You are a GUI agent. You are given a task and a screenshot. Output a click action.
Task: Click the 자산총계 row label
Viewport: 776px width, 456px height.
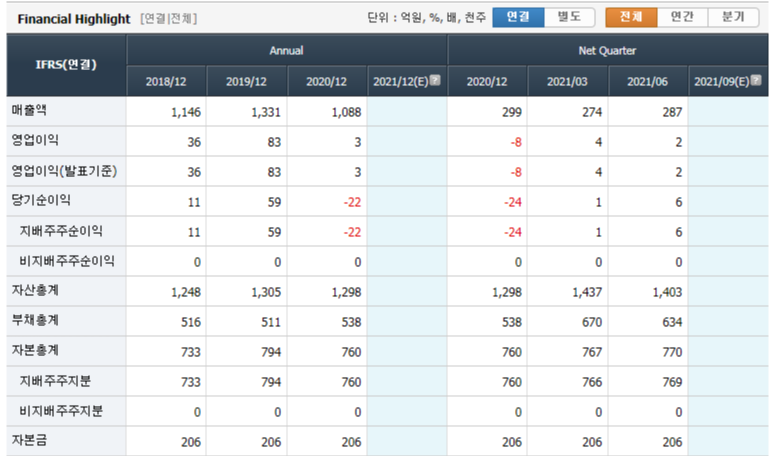[x=35, y=290]
